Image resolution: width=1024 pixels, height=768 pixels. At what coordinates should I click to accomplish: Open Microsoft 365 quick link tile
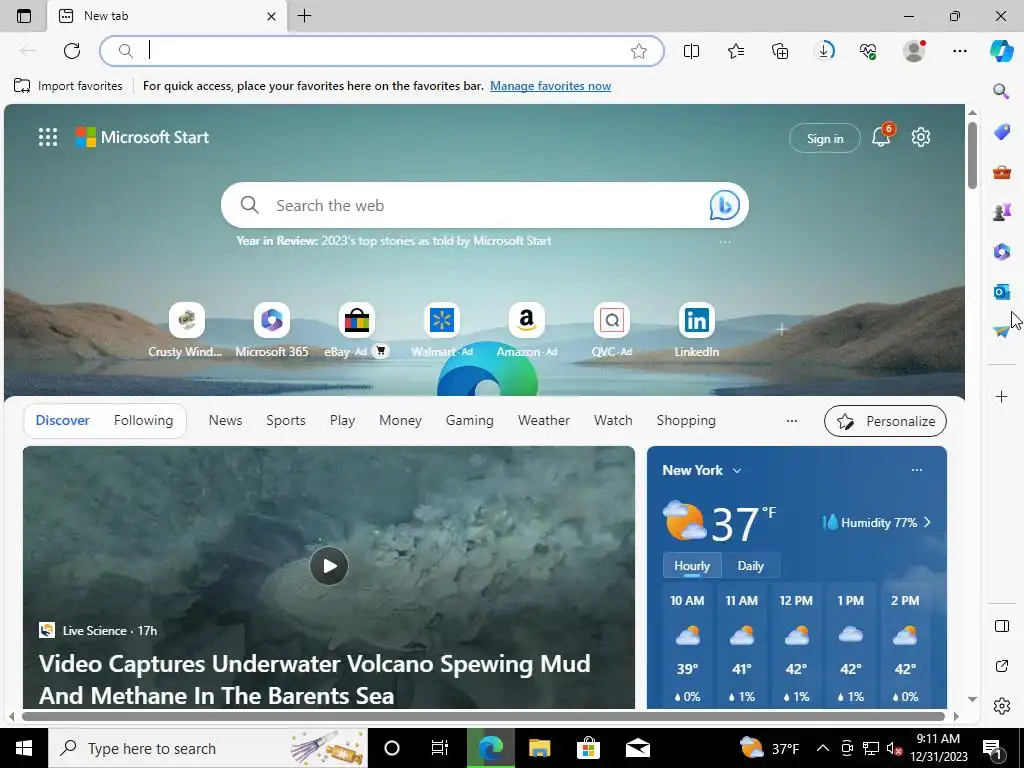[272, 330]
